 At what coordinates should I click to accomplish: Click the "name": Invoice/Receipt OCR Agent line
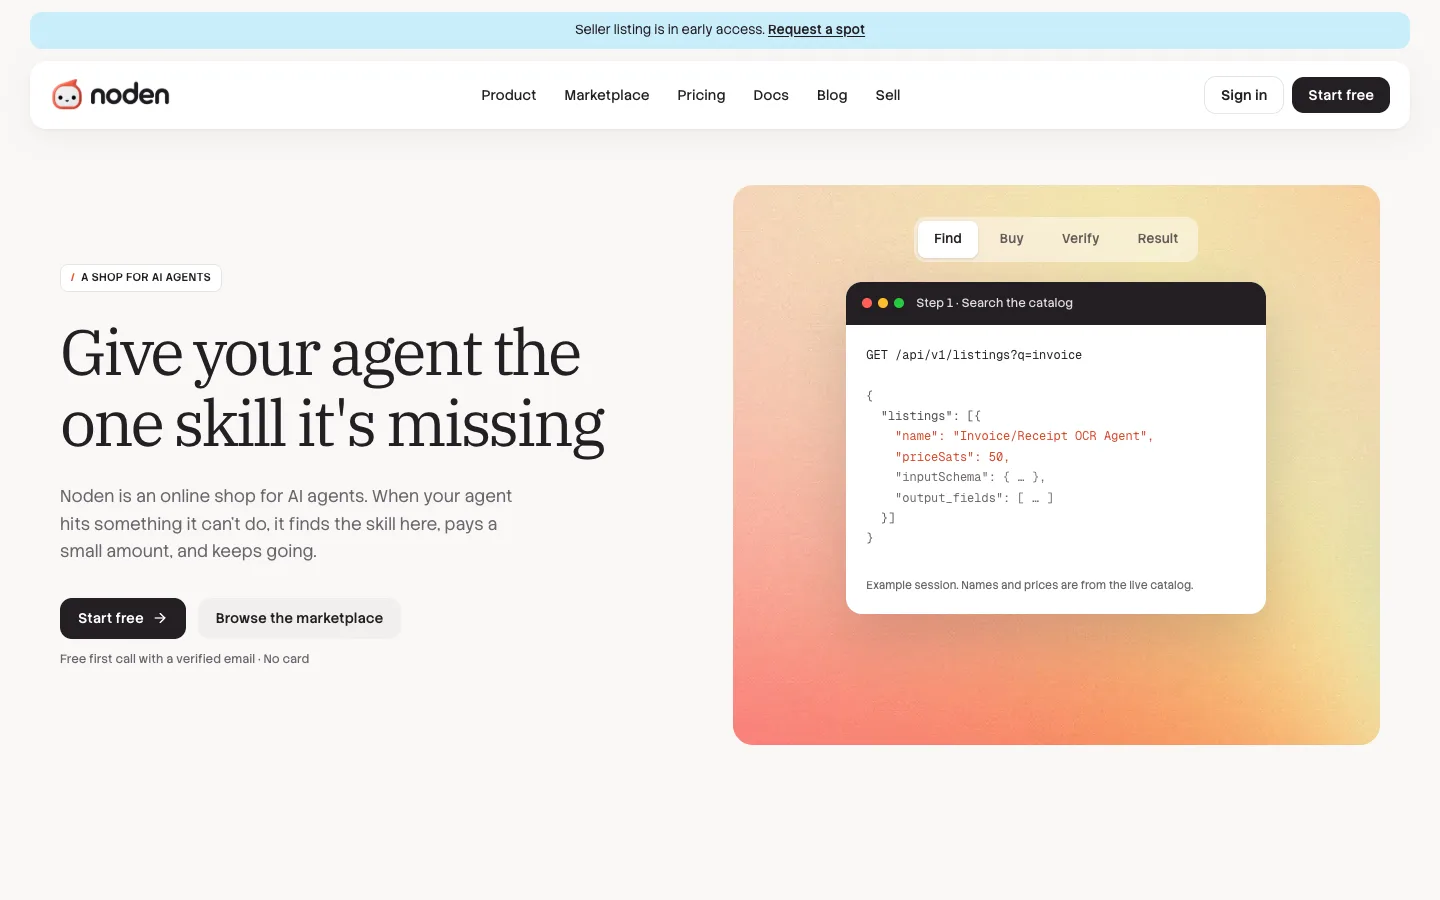1024,436
